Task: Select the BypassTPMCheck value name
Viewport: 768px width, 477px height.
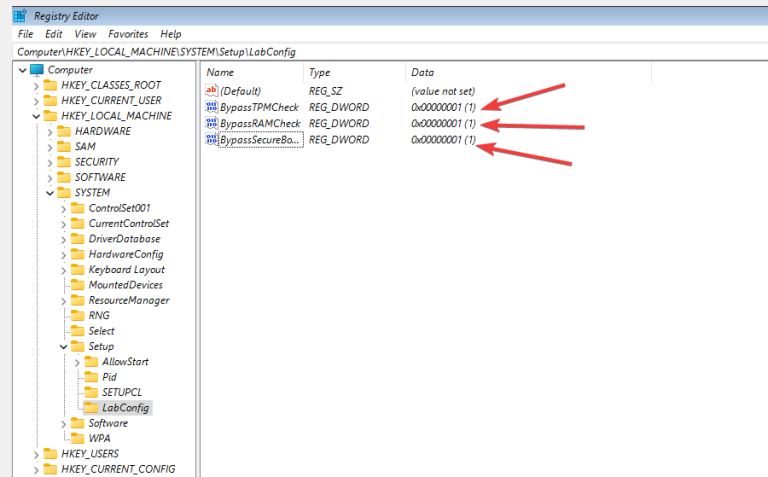Action: point(259,107)
